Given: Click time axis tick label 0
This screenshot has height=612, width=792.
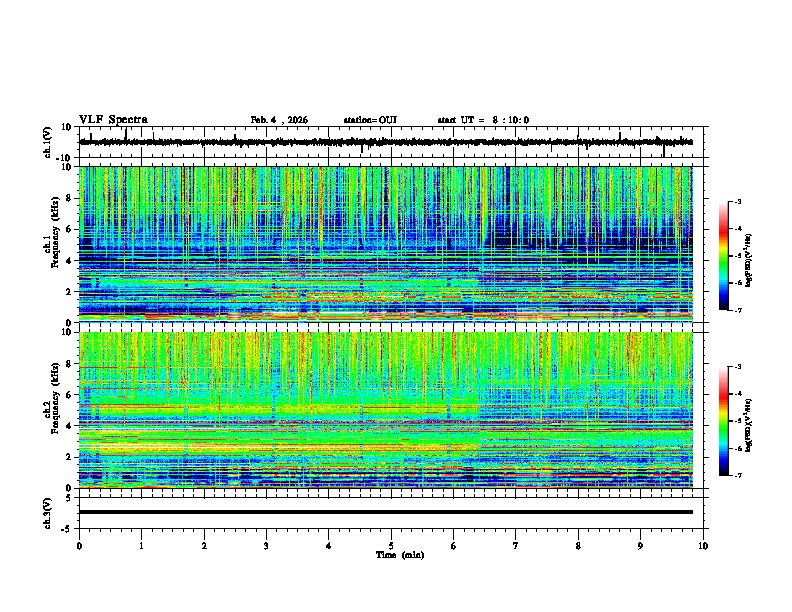Looking at the screenshot, I should (x=79, y=546).
